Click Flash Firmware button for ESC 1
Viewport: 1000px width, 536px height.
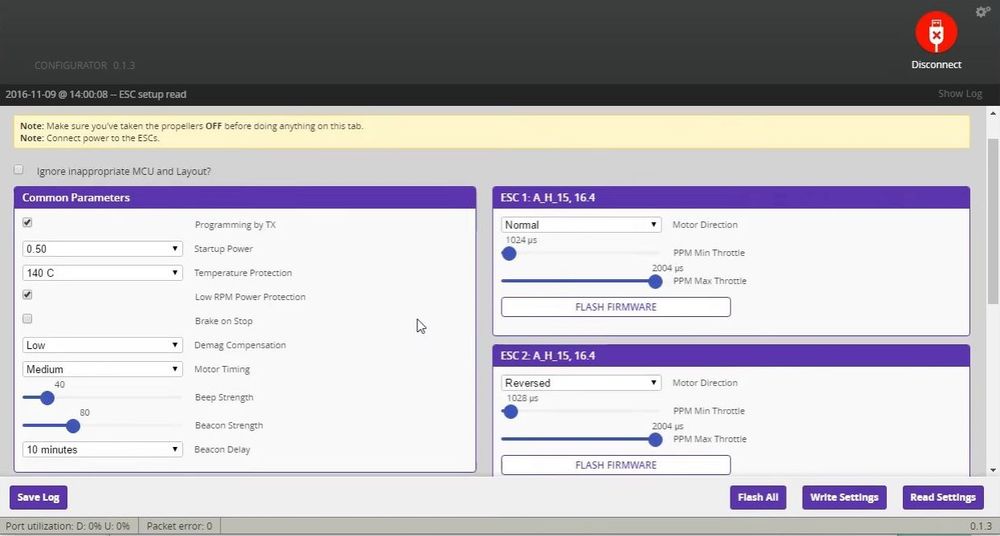coord(615,307)
